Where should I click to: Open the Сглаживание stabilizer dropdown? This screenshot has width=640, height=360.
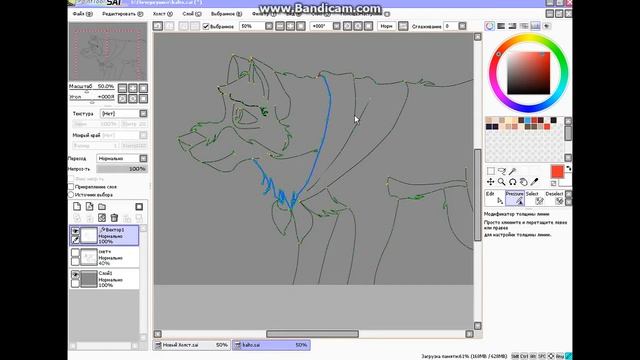coord(462,26)
